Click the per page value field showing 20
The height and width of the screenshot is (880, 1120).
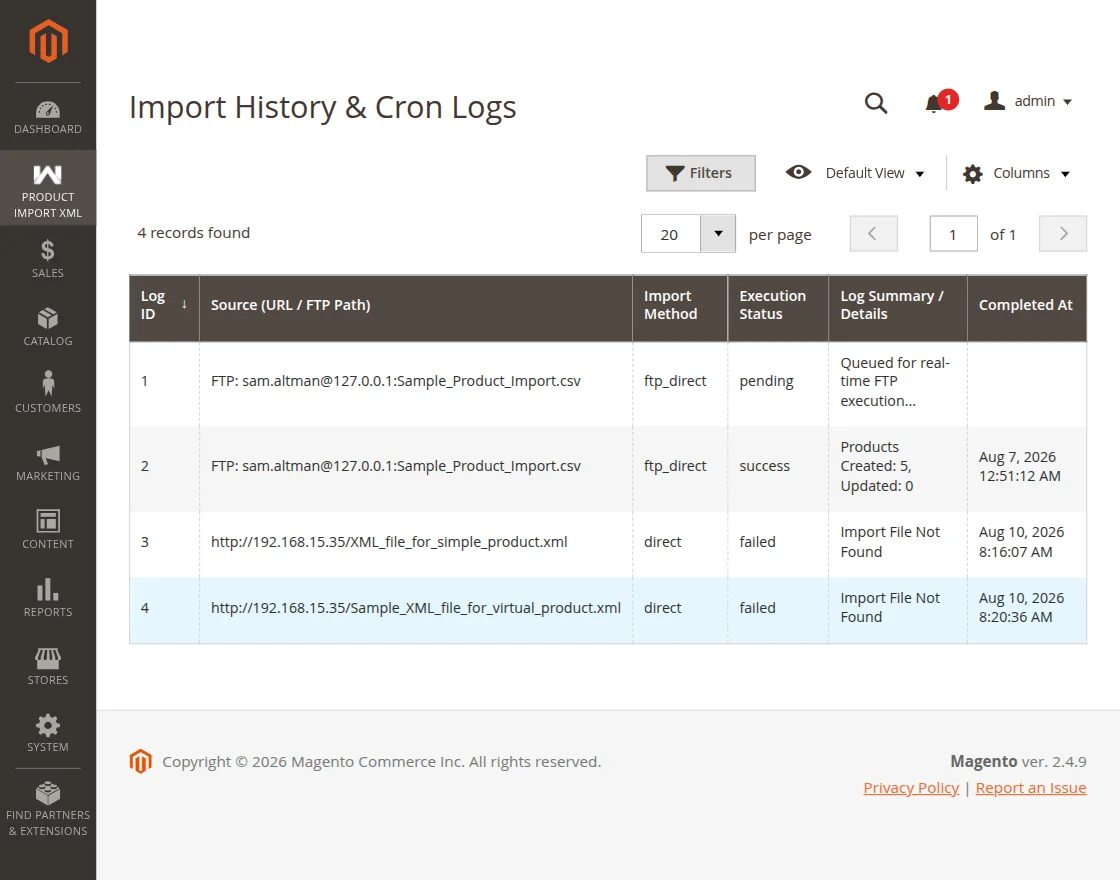[x=670, y=234]
